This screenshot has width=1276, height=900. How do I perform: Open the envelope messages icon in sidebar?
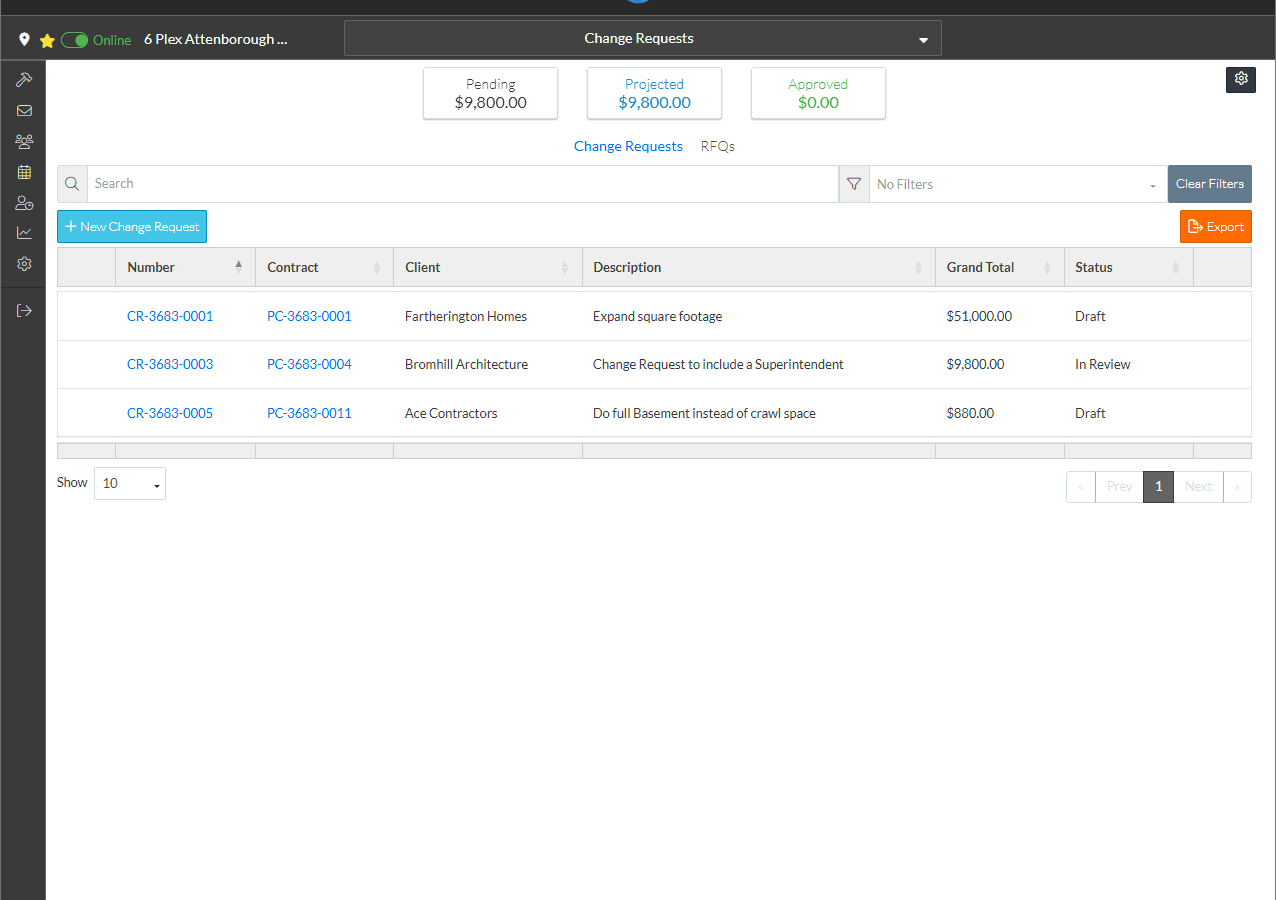coord(24,111)
